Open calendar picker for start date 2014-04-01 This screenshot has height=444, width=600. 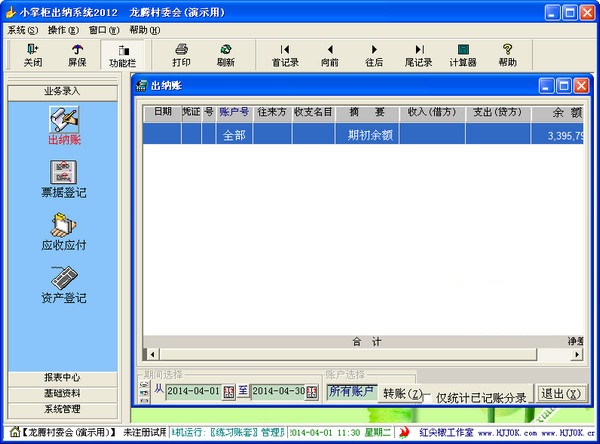(x=229, y=392)
